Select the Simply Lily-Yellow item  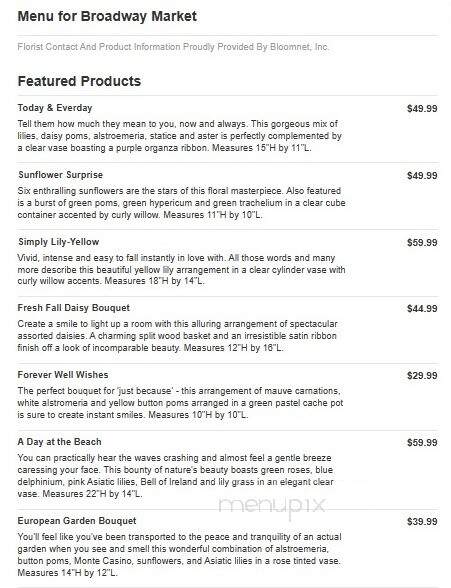[x=58, y=242]
